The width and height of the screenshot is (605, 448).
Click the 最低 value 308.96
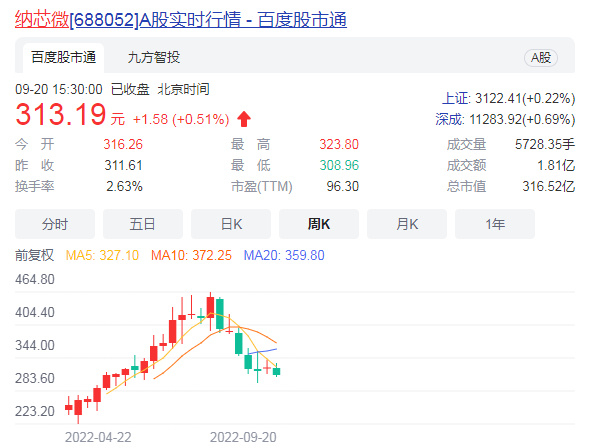[x=339, y=166]
